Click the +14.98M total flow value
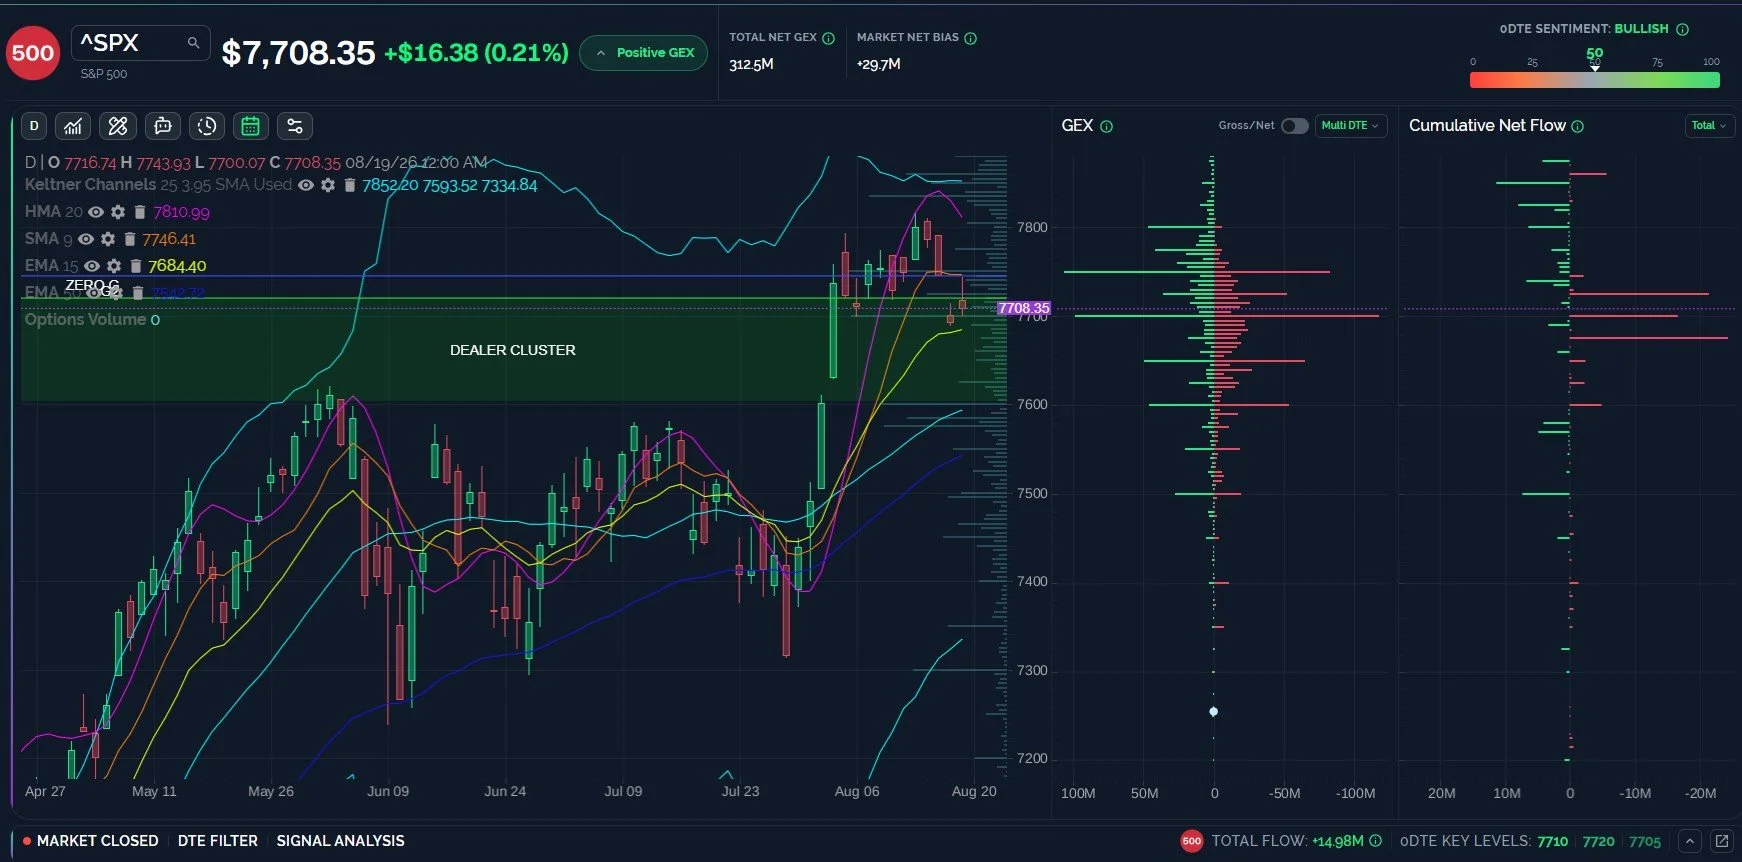The height and width of the screenshot is (862, 1742). tap(1338, 841)
